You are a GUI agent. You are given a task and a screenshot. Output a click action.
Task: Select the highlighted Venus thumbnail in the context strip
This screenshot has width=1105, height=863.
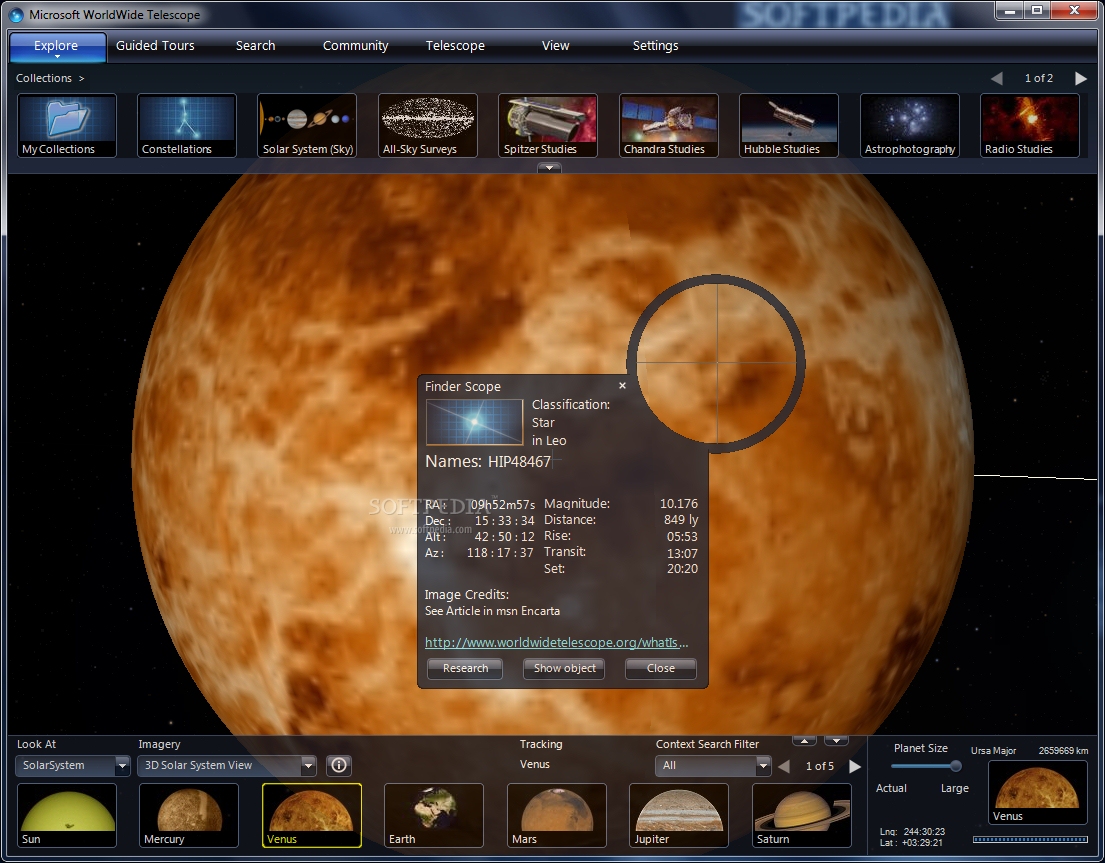point(311,815)
